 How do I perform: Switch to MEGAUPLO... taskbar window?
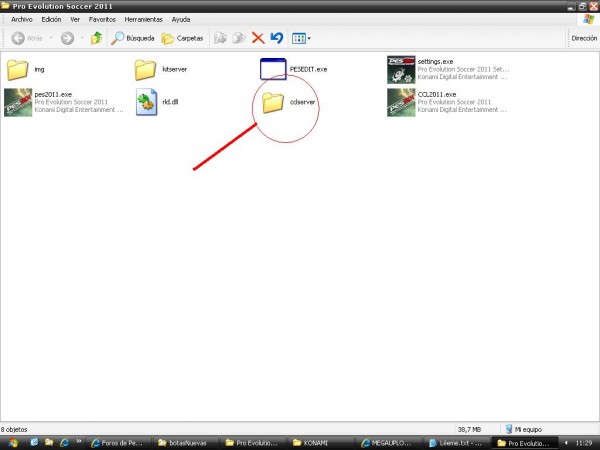coord(387,443)
